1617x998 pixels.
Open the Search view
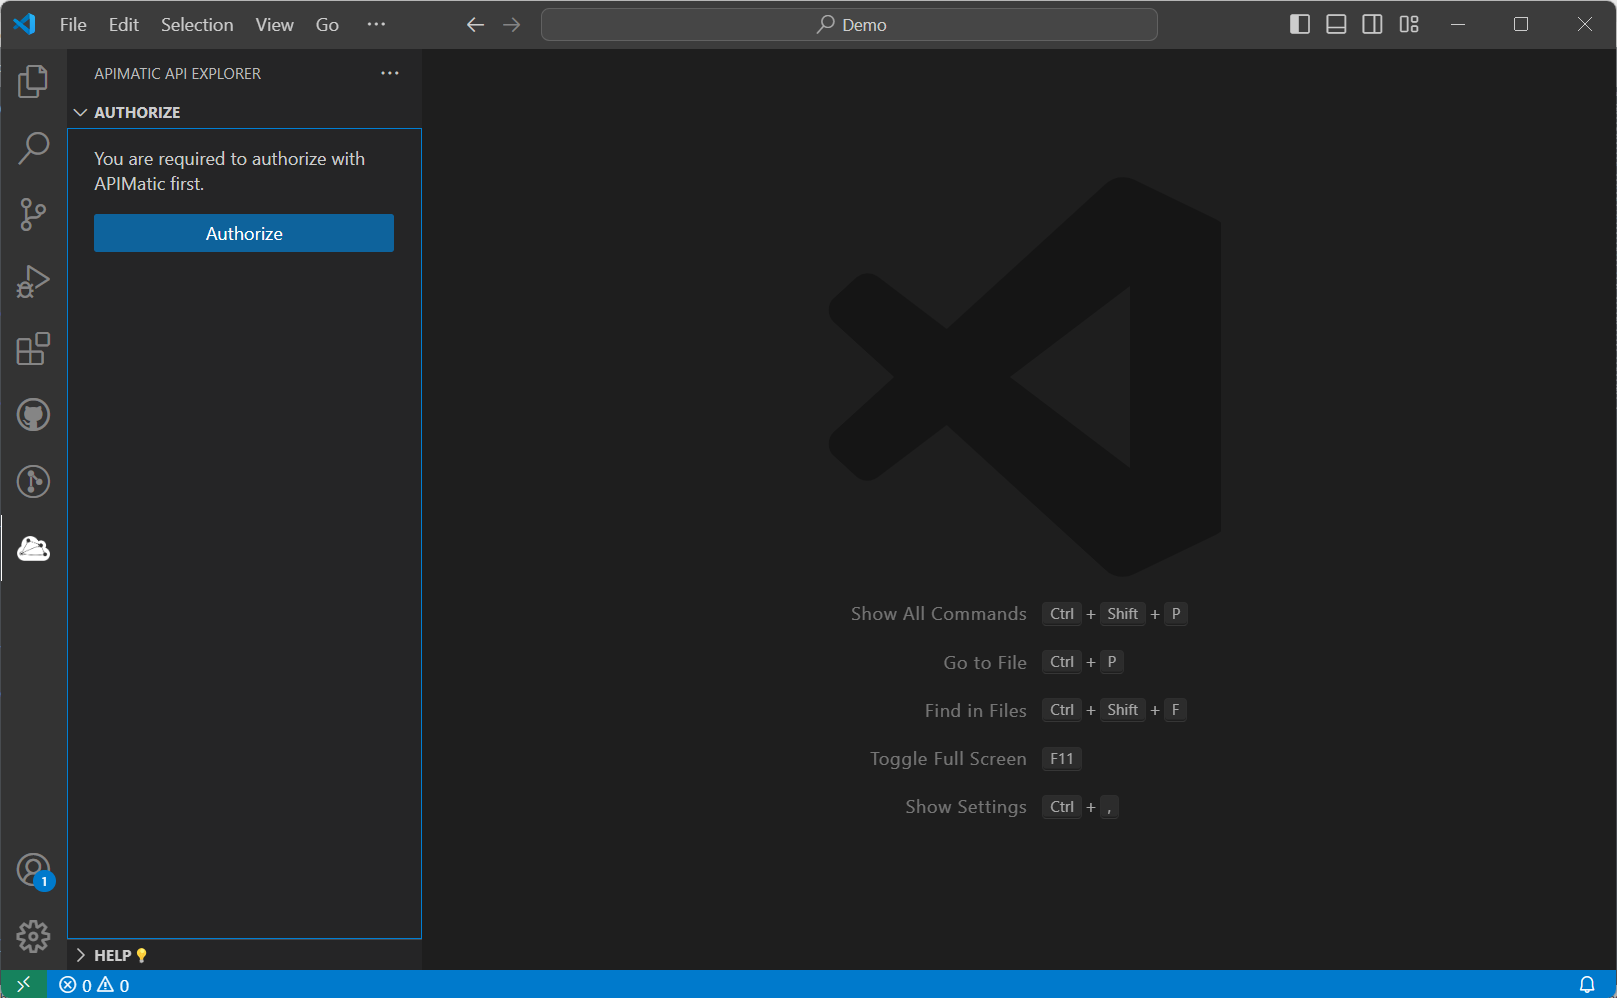click(33, 148)
